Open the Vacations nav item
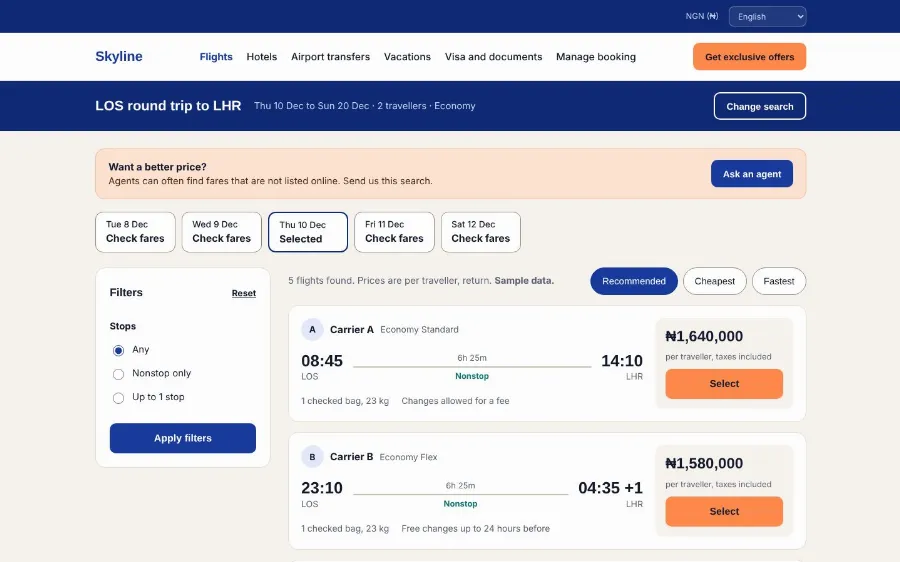 408,57
